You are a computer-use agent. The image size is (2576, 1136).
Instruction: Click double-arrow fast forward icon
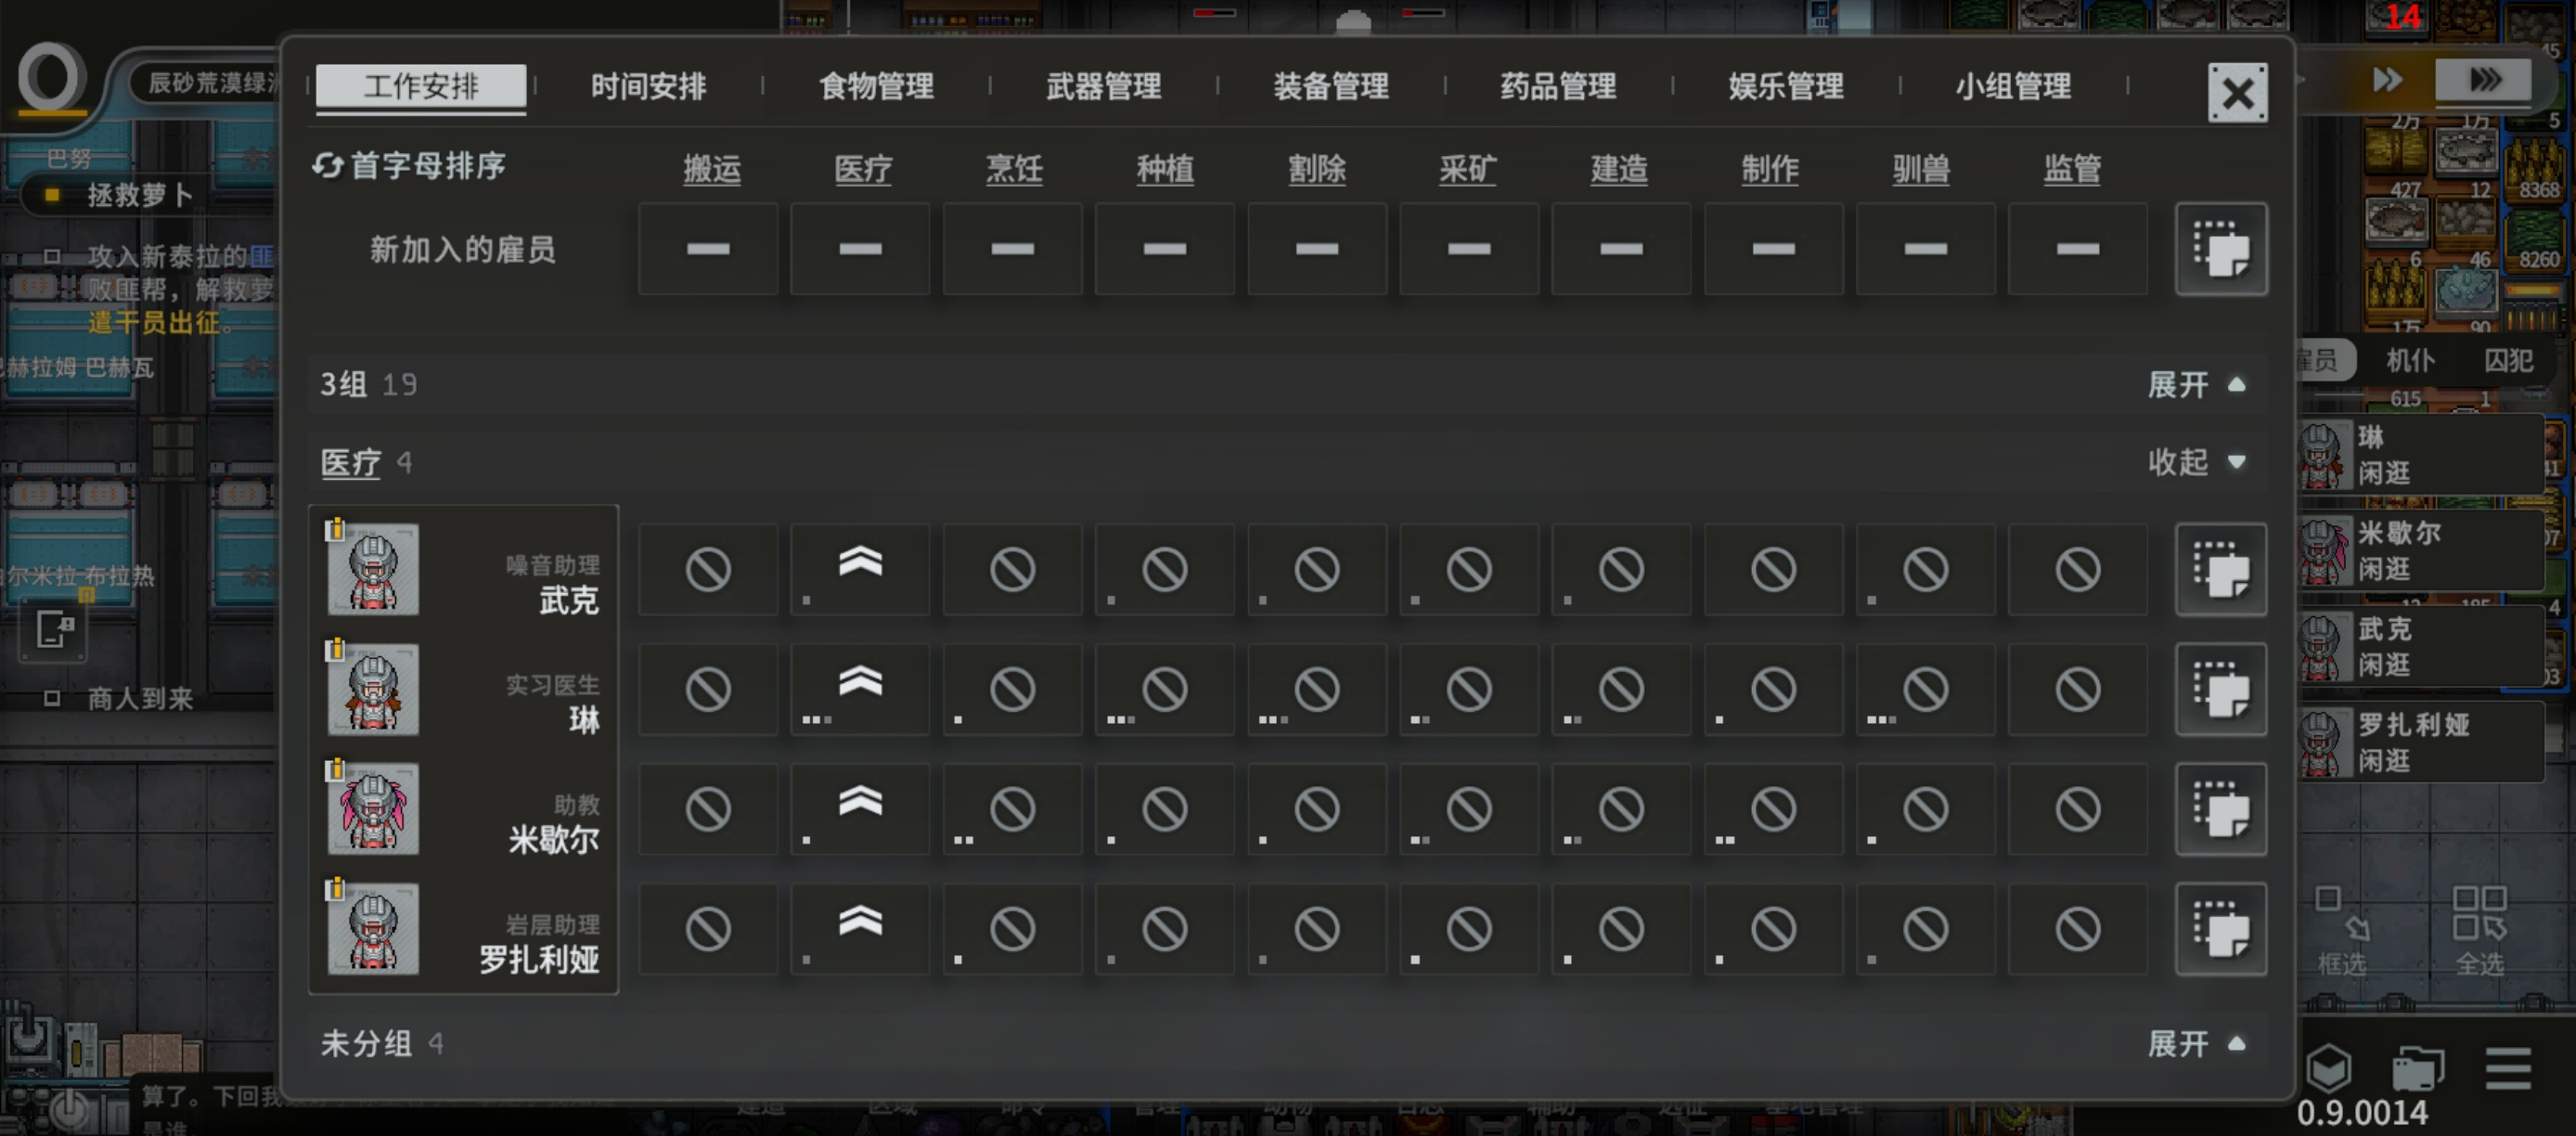click(2388, 79)
